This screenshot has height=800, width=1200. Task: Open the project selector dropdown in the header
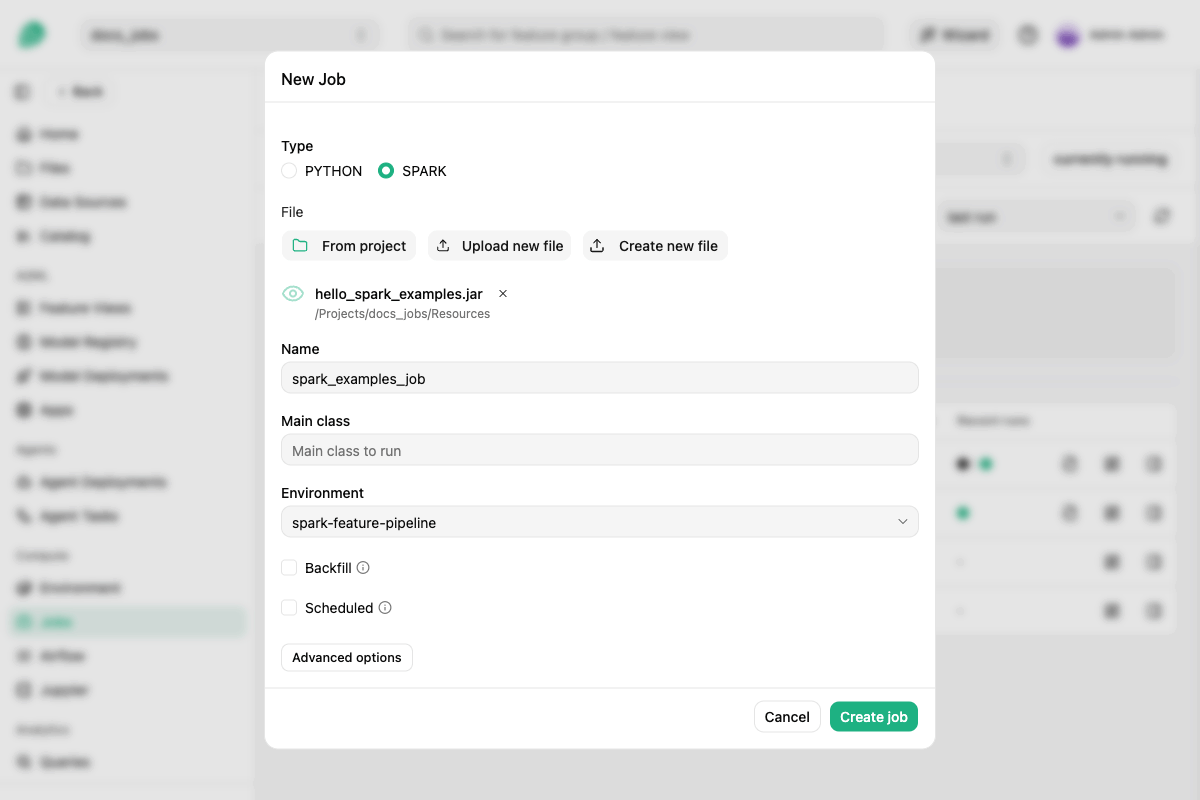(230, 35)
